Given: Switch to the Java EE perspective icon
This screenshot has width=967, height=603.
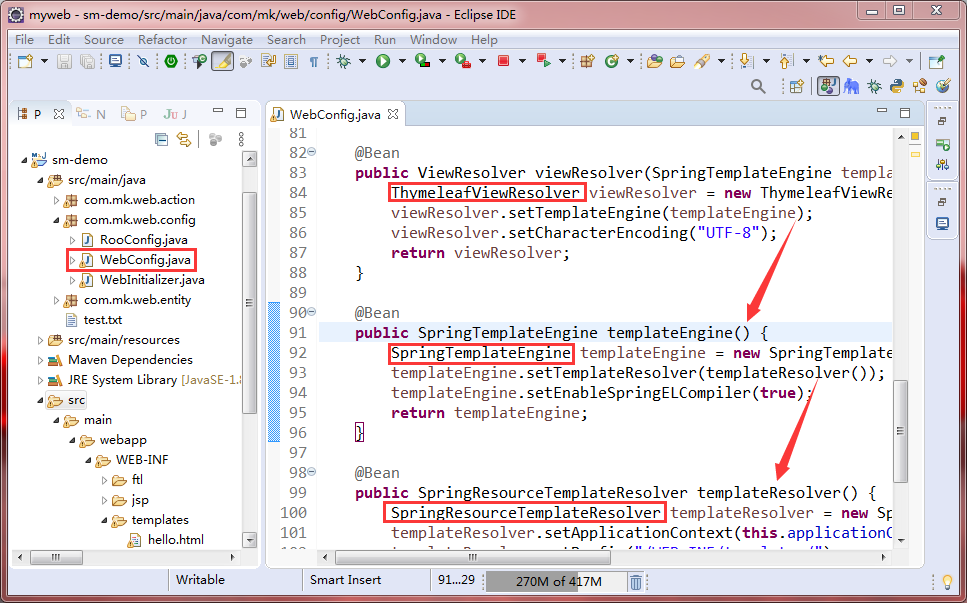Looking at the screenshot, I should [x=828, y=86].
